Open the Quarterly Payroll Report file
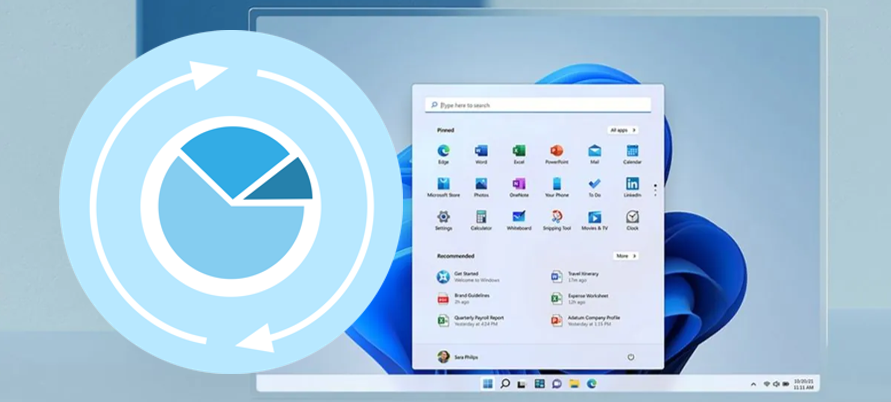The height and width of the screenshot is (402, 891). coord(471,321)
